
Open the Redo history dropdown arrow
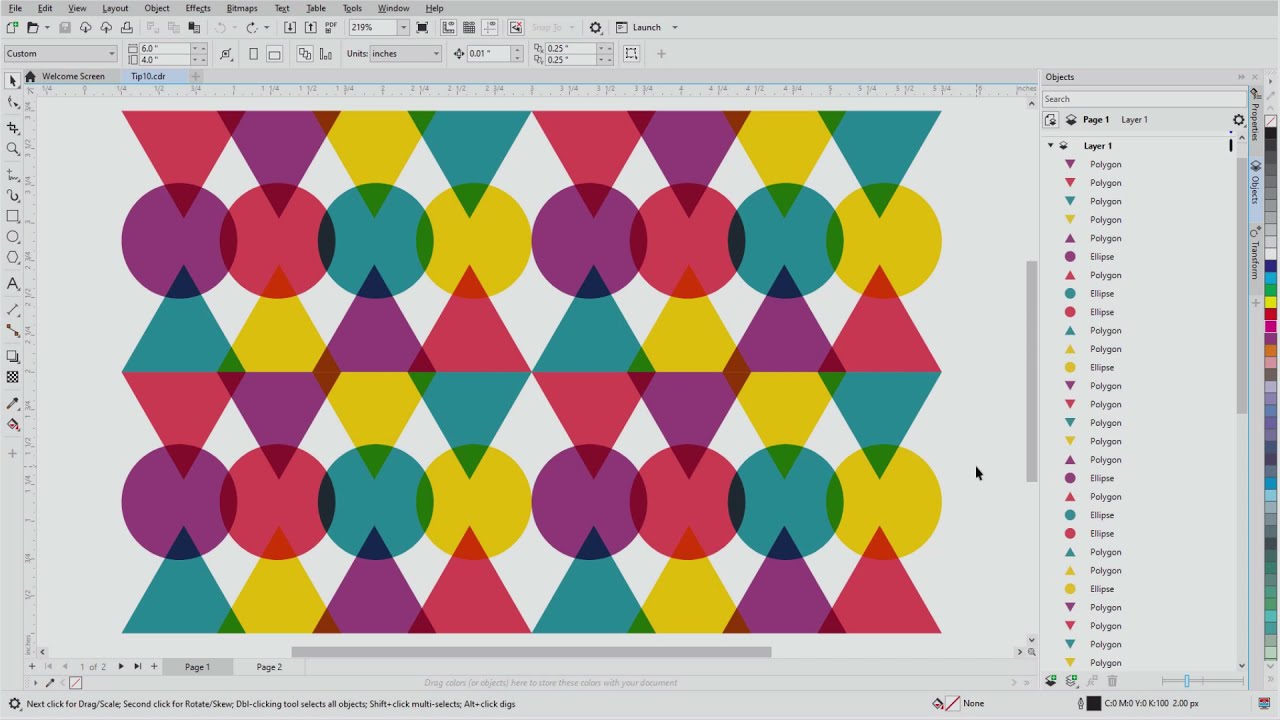pyautogui.click(x=266, y=27)
